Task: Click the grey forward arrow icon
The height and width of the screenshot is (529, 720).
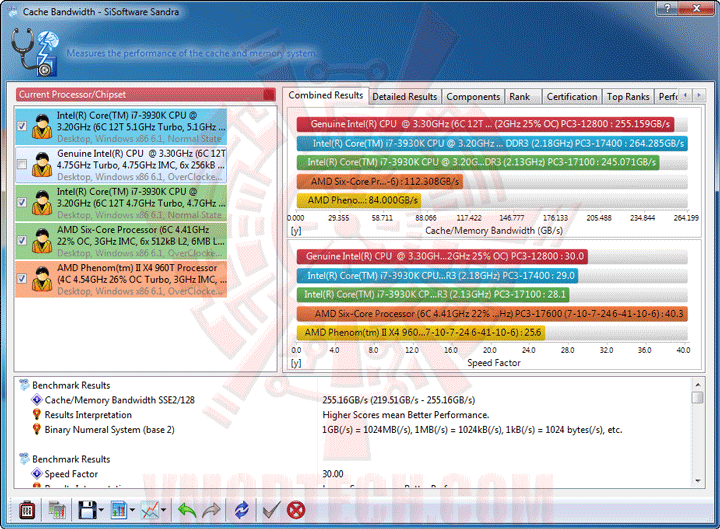Action: coord(211,510)
